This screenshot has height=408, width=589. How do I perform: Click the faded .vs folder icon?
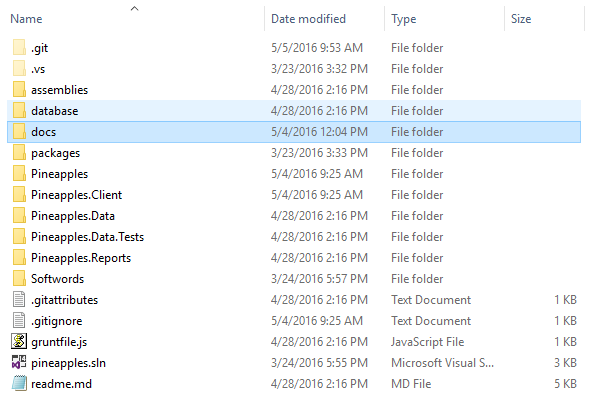19,68
